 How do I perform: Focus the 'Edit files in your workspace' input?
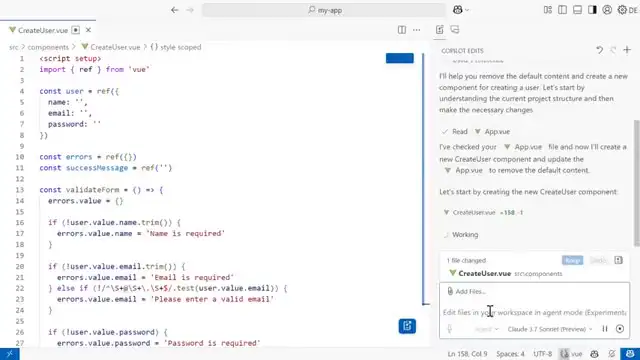coord(534,312)
